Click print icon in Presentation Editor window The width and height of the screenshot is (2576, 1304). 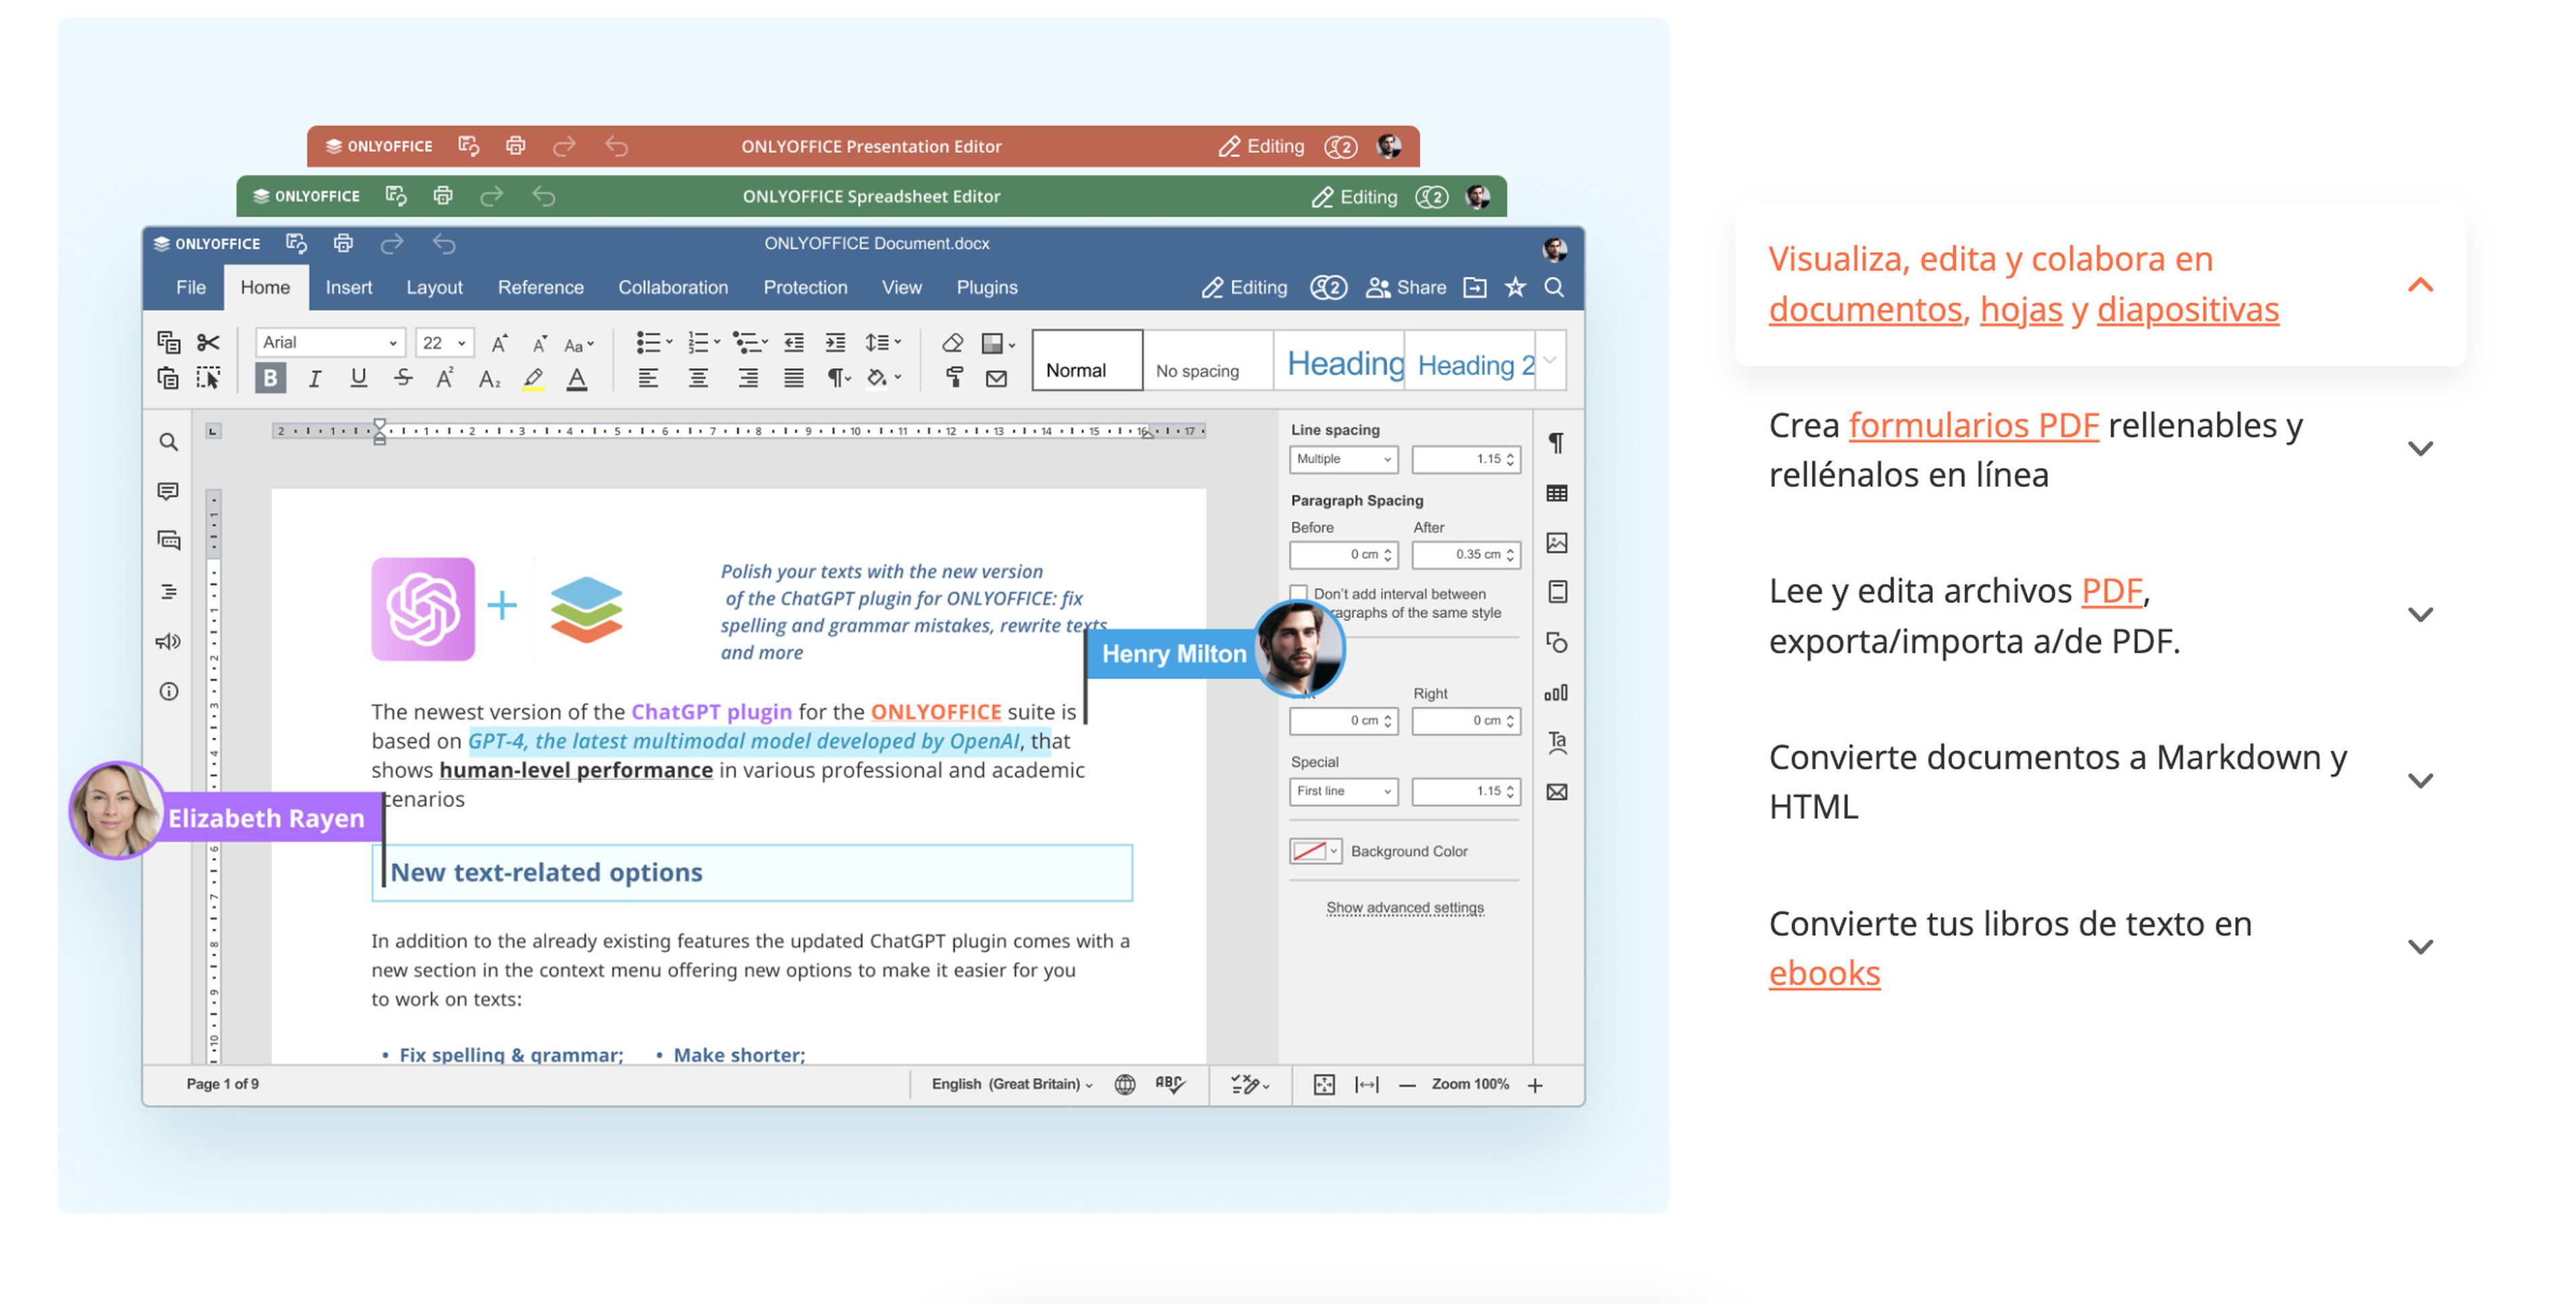point(515,146)
